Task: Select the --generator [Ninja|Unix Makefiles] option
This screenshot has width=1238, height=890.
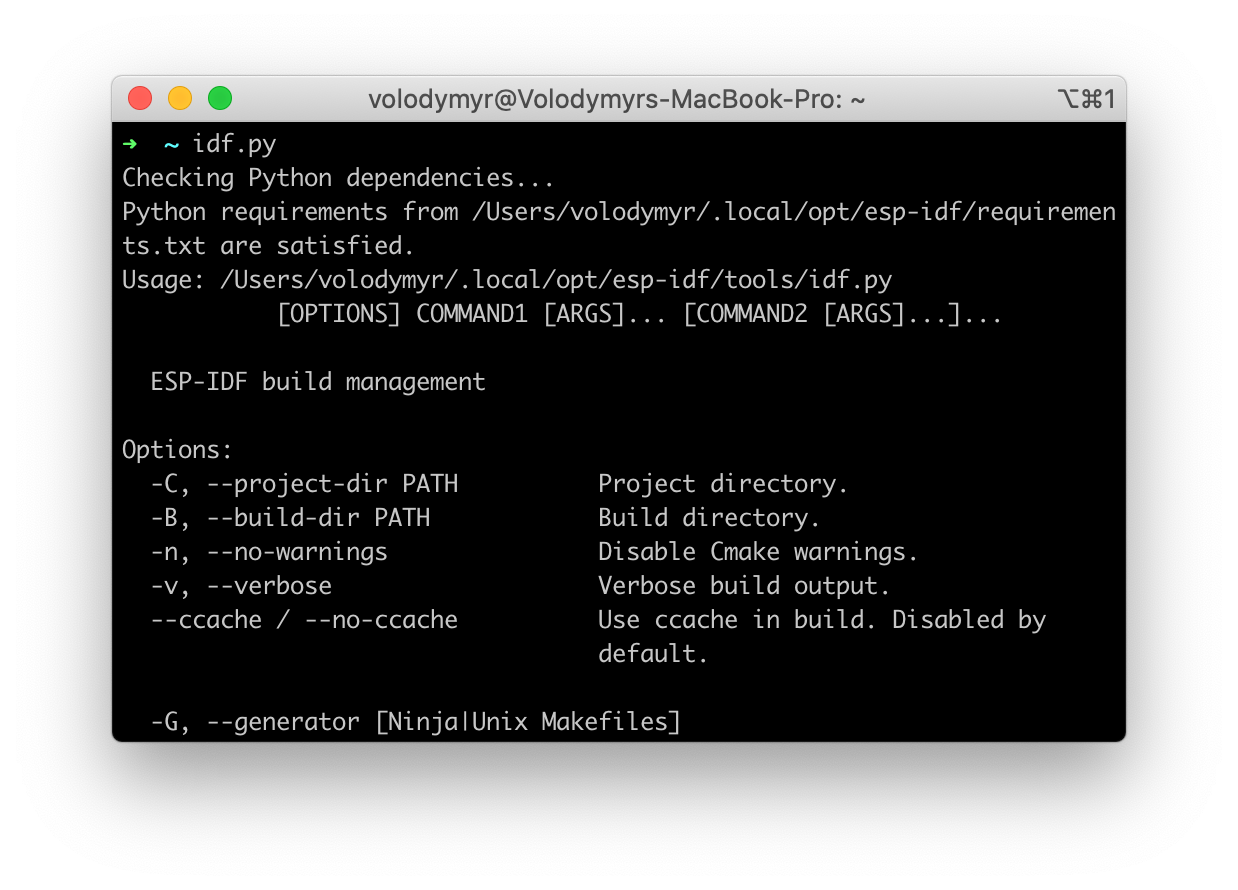Action: [414, 721]
